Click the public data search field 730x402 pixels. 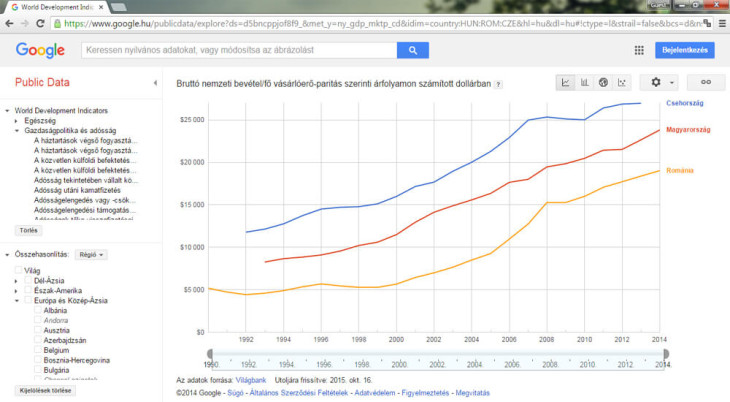click(x=239, y=50)
